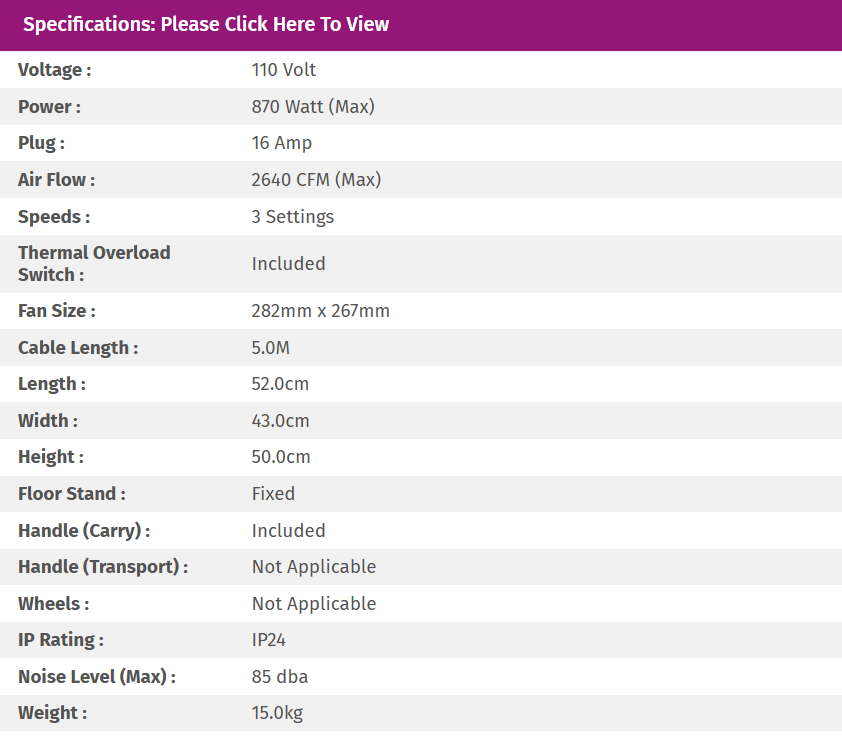This screenshot has width=842, height=739.
Task: Select the Fixed floor stand value
Action: 274,494
